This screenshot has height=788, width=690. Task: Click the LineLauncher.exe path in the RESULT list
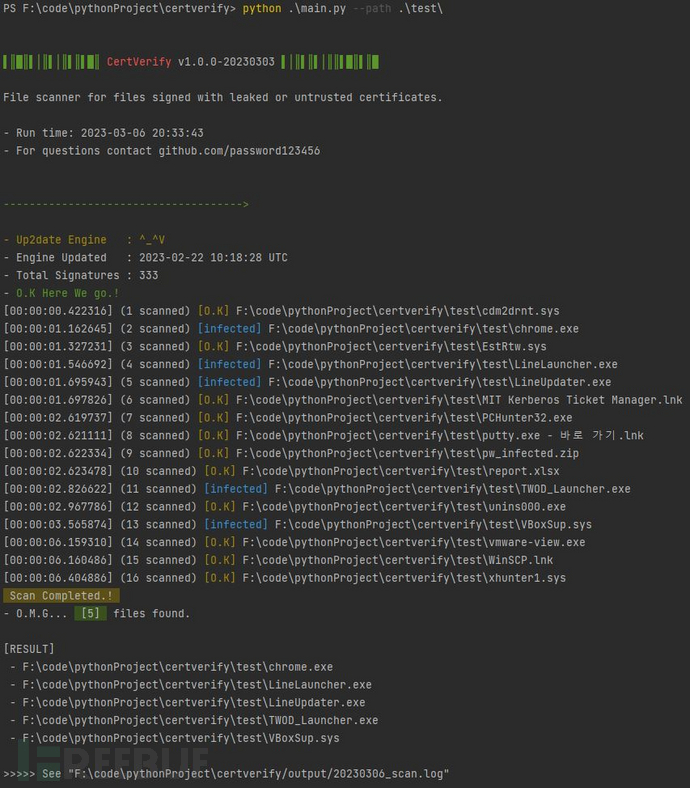pyautogui.click(x=197, y=685)
